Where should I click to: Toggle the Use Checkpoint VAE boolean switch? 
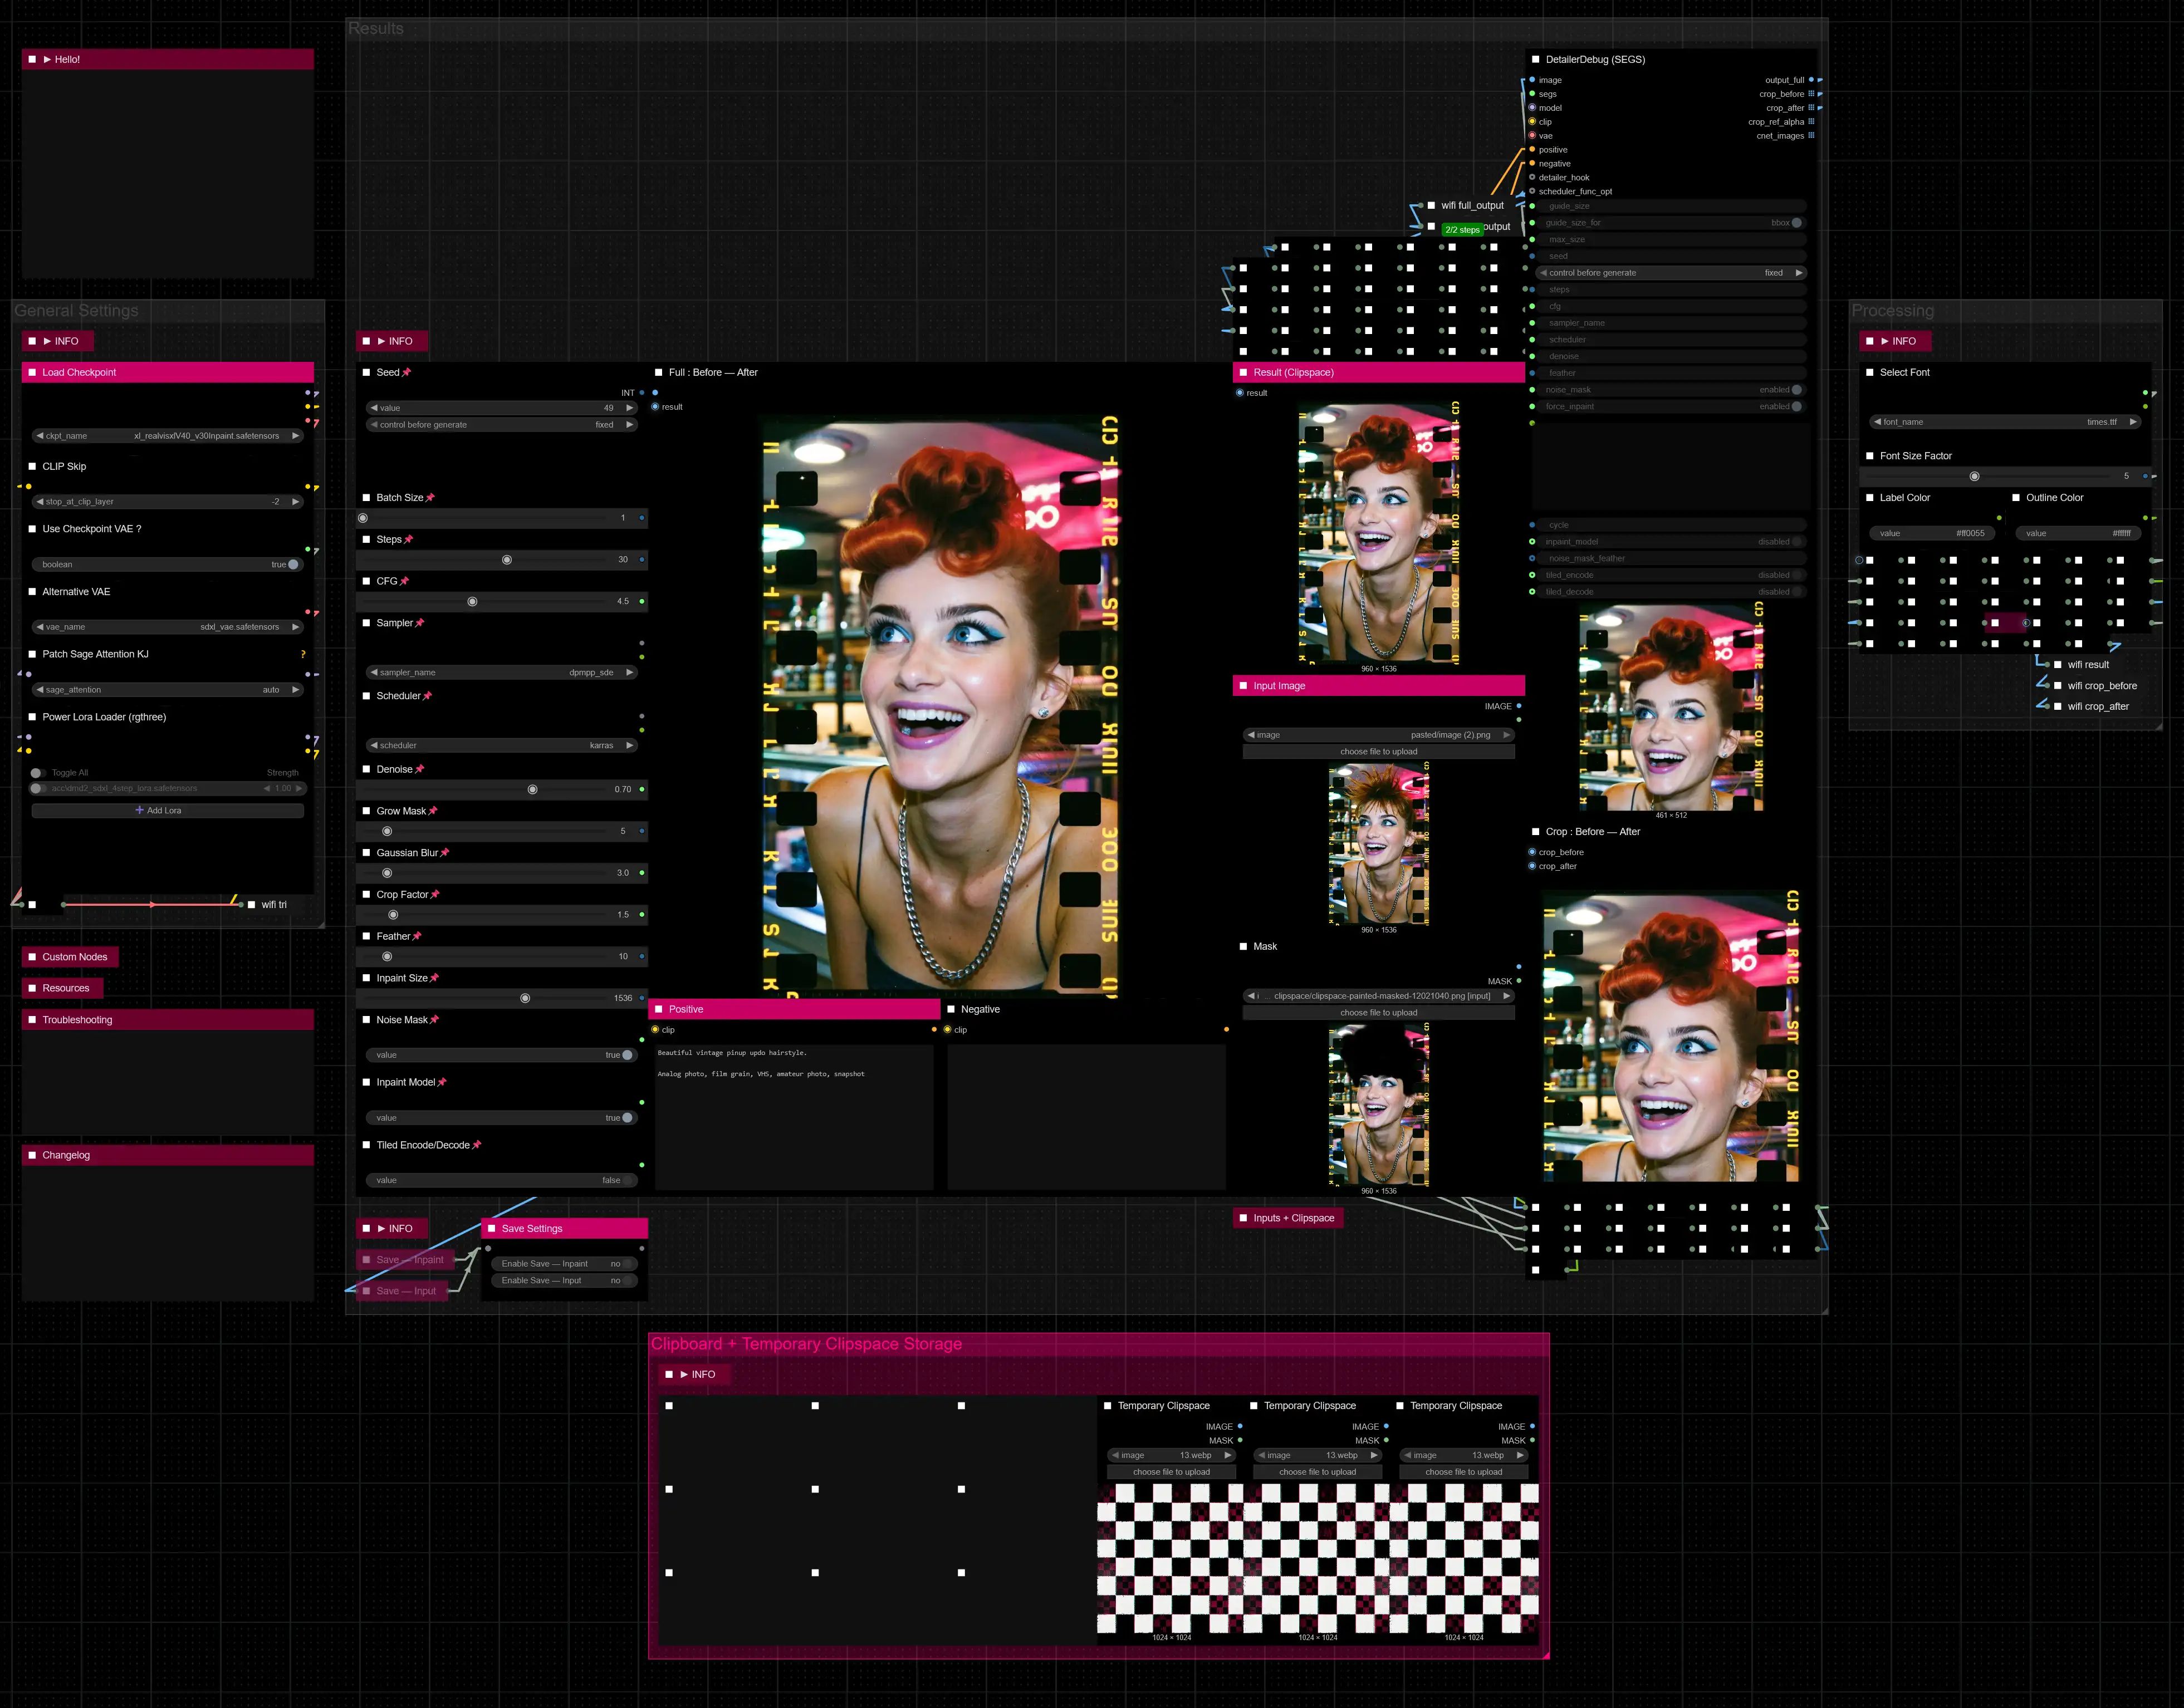(292, 564)
